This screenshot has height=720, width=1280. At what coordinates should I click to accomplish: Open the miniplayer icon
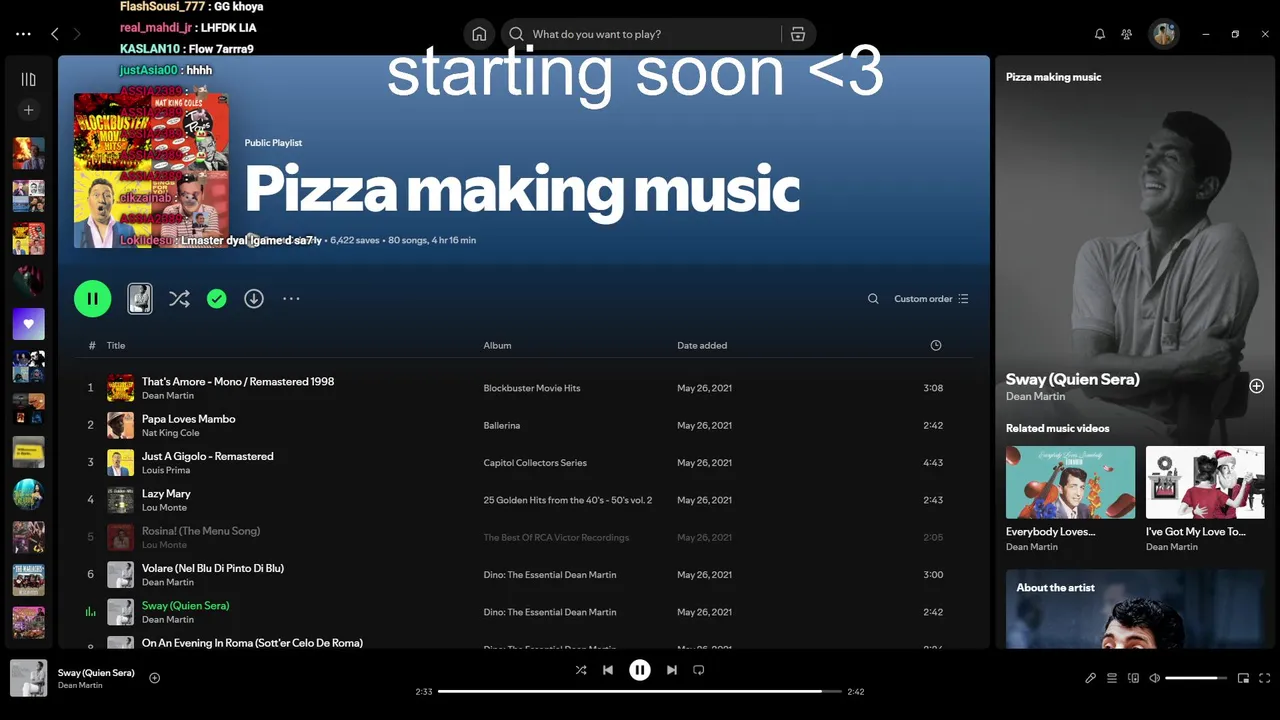pos(1243,678)
